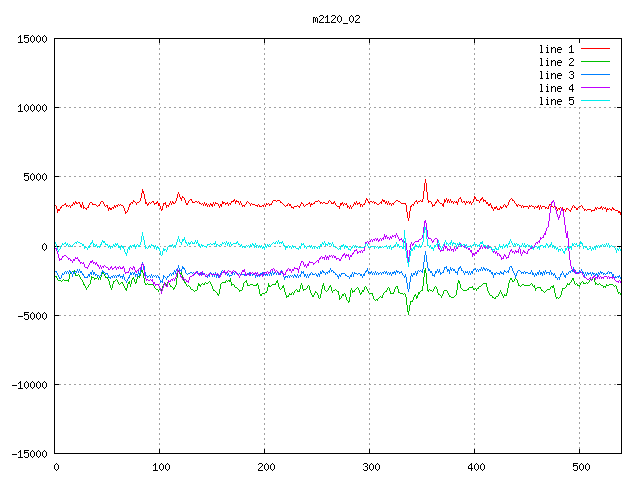Click y-axis label 15000
640x480 pixels.
32,39
